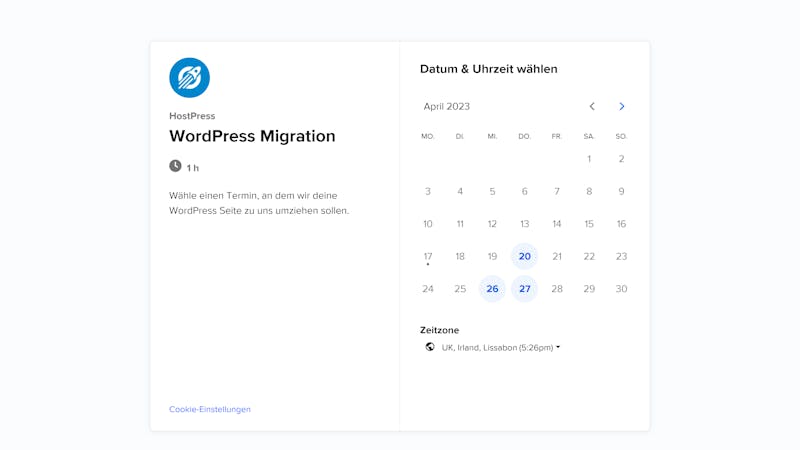The height and width of the screenshot is (450, 800).
Task: Click the SA. weekday header
Action: (589, 136)
